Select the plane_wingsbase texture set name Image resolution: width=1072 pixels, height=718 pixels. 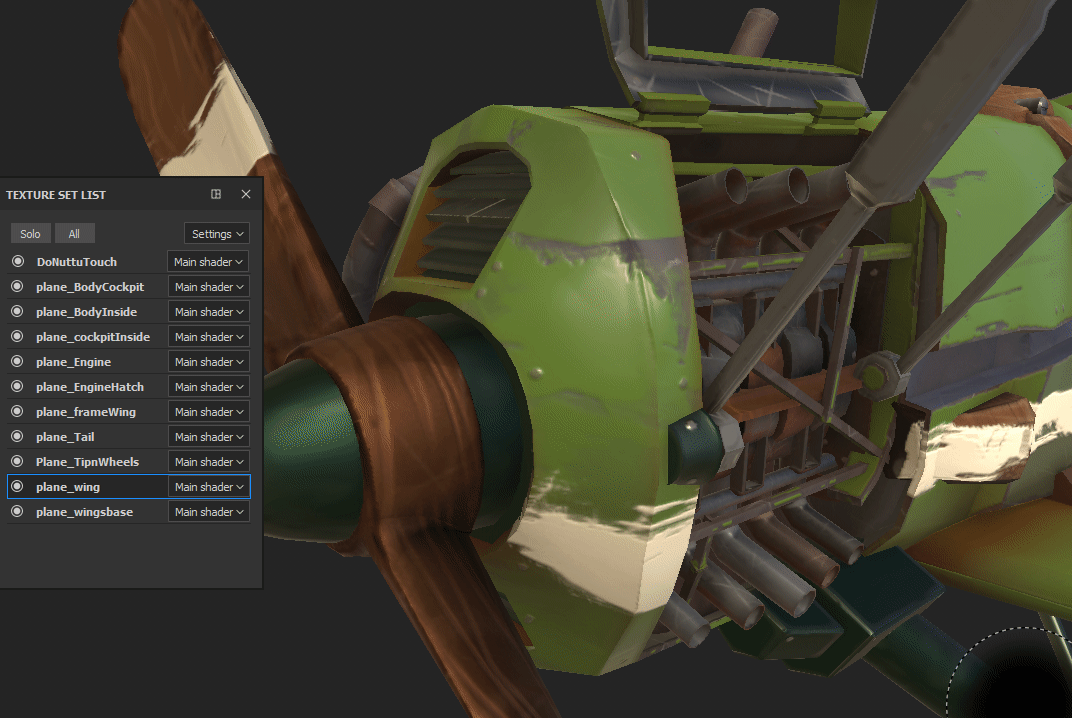click(x=85, y=511)
